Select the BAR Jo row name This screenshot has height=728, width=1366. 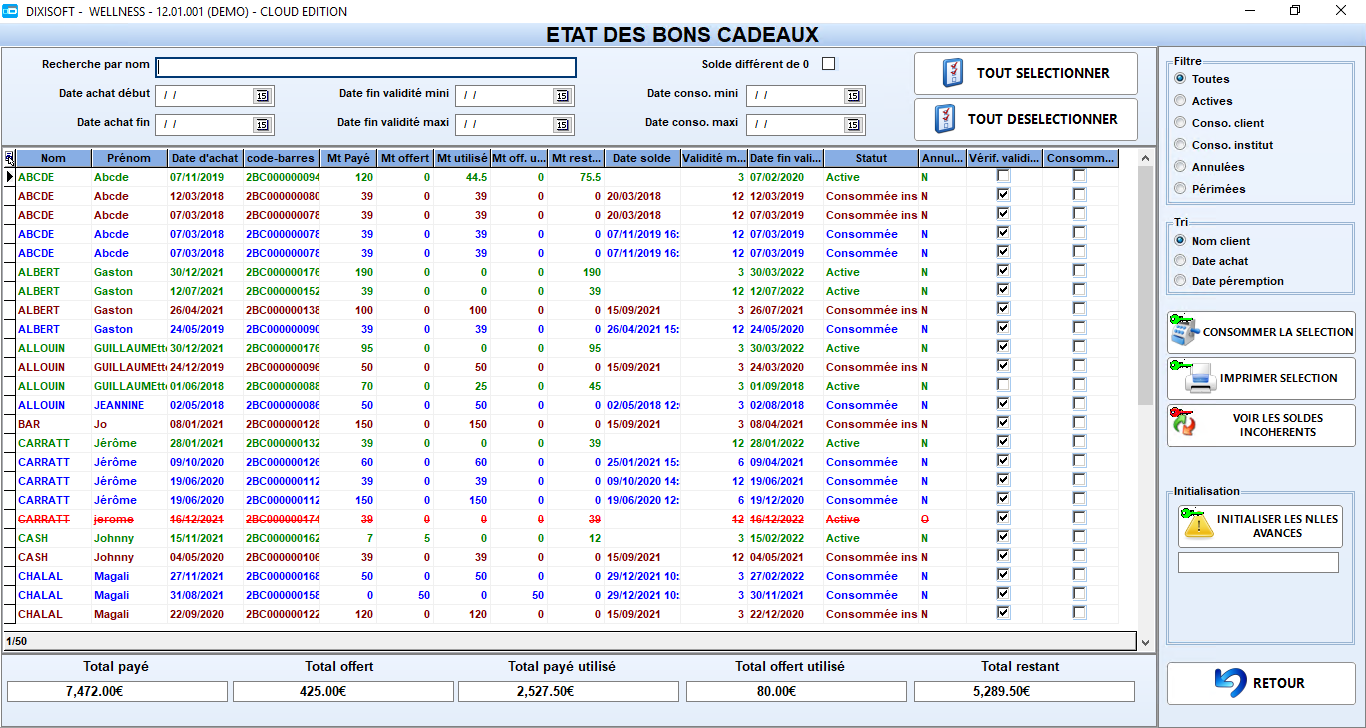click(x=29, y=424)
